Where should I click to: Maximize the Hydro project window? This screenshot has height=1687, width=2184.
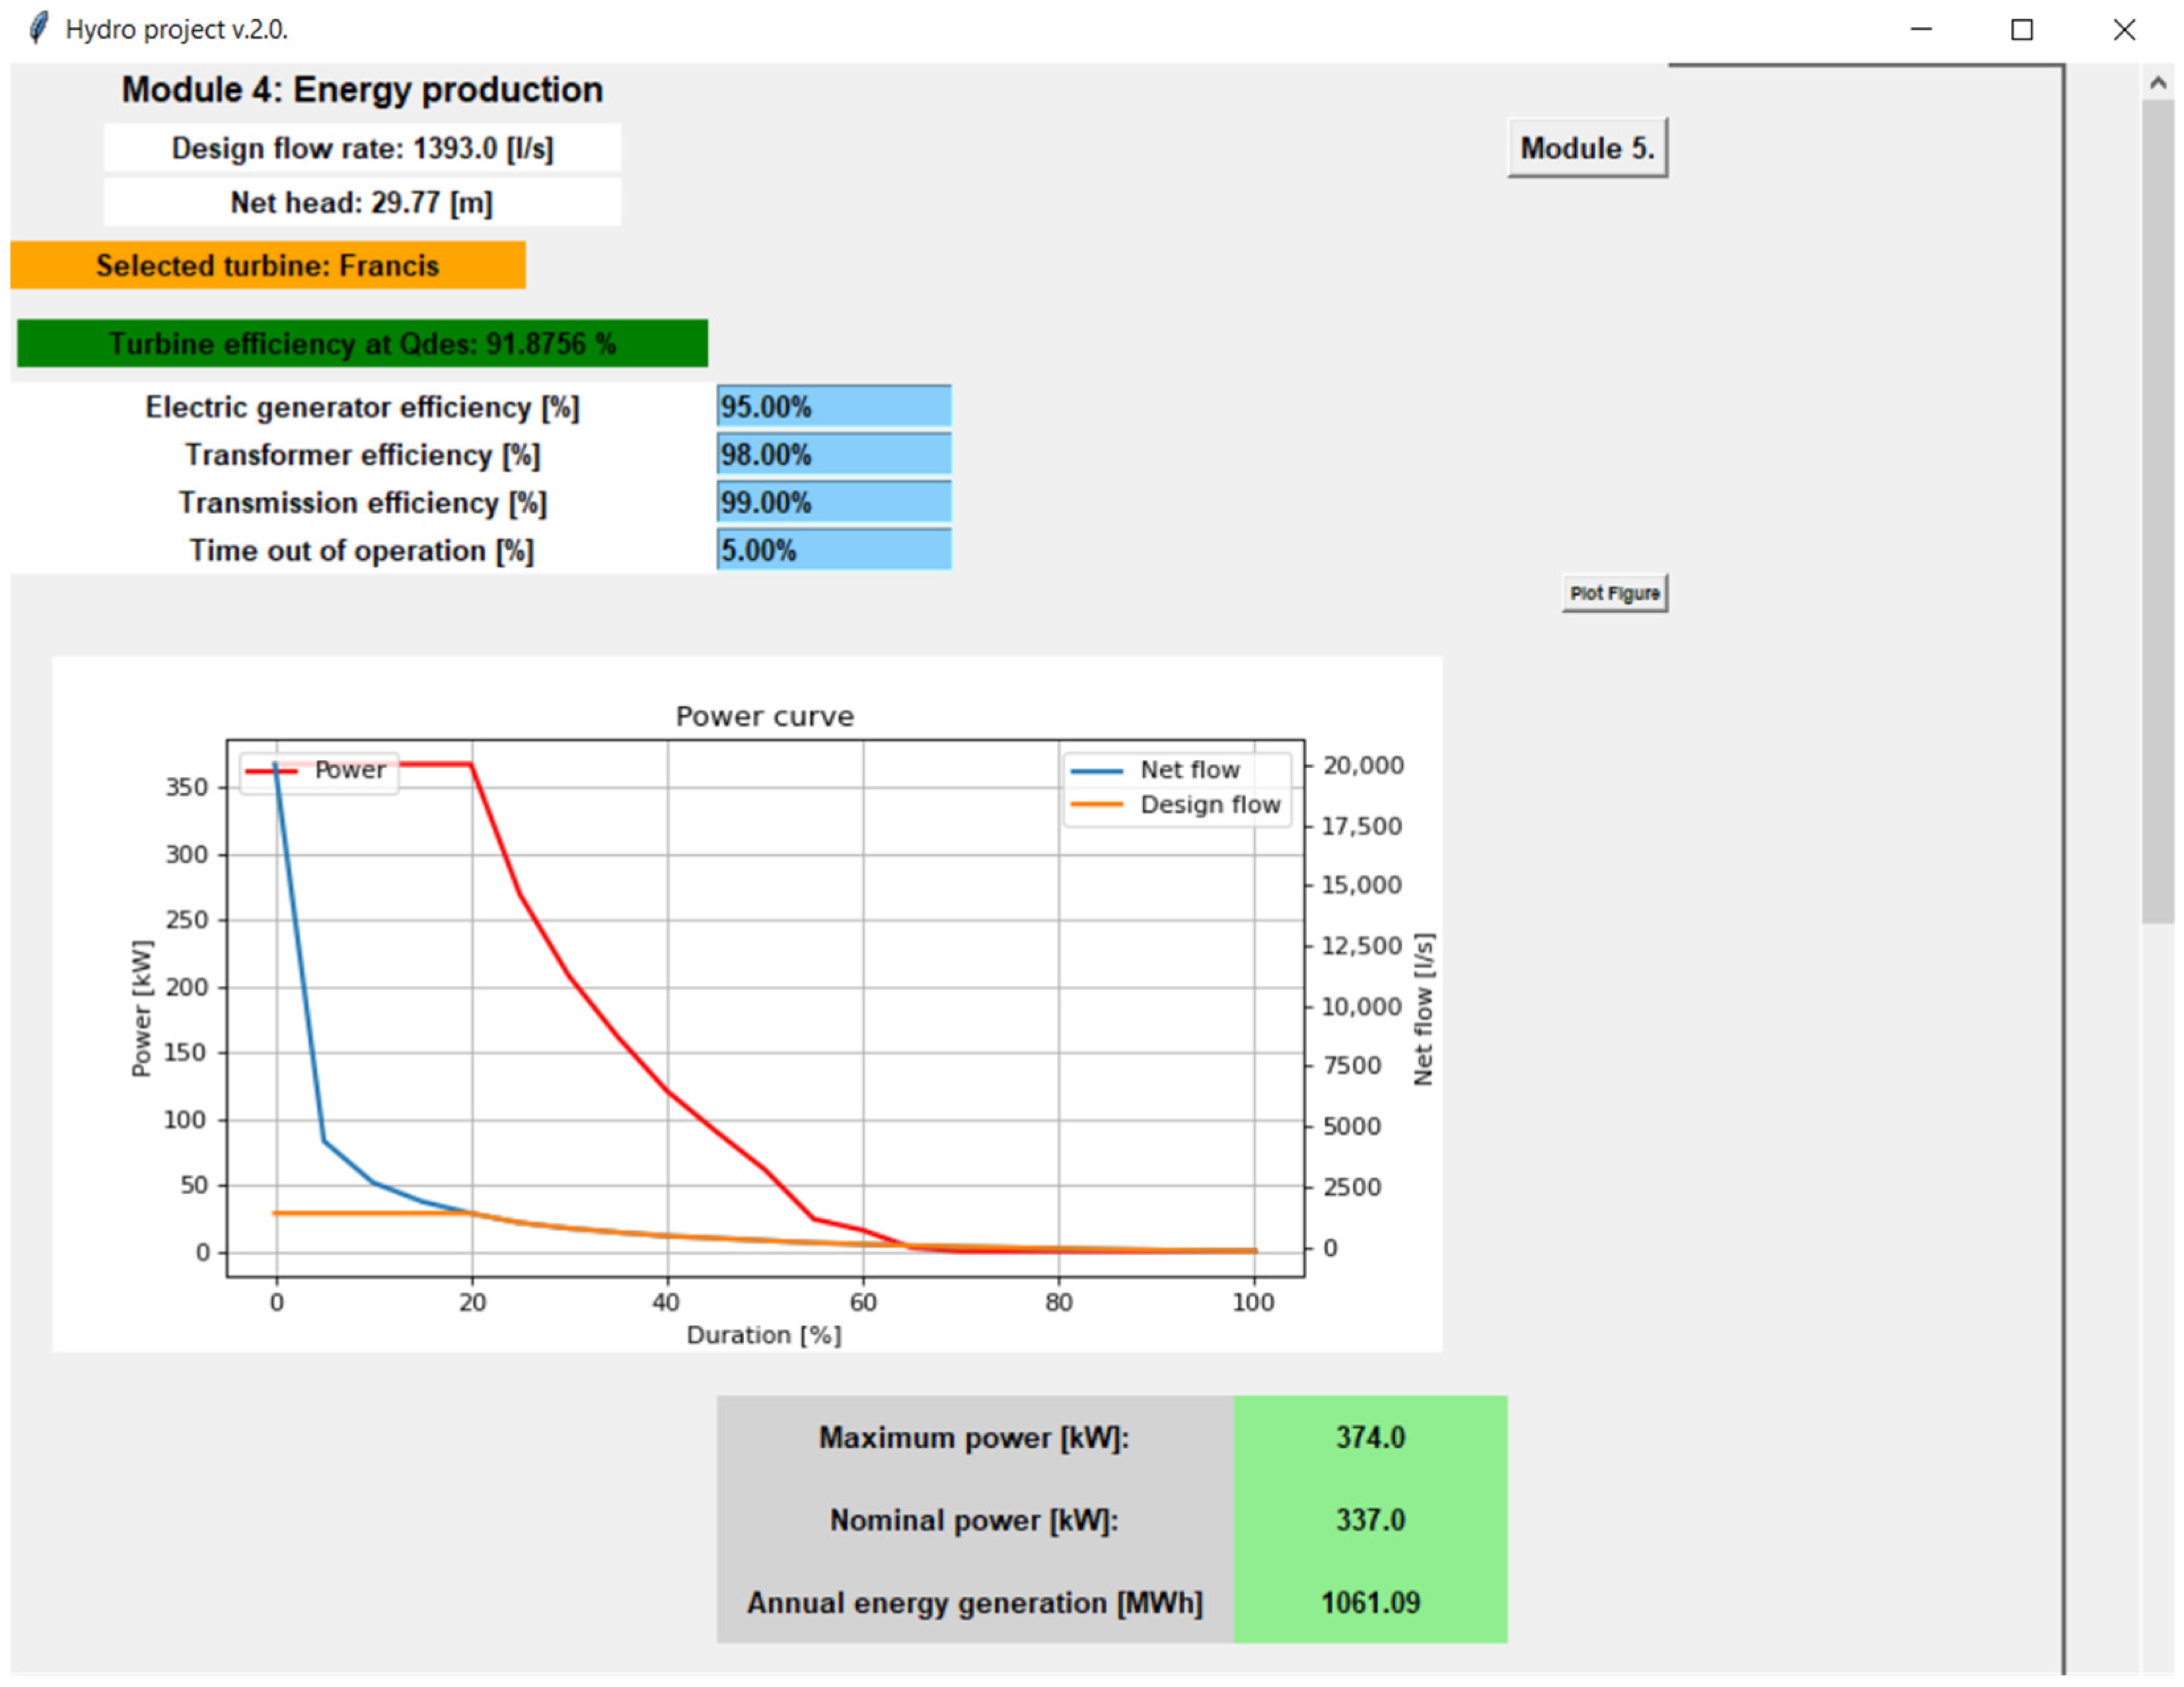2021,30
